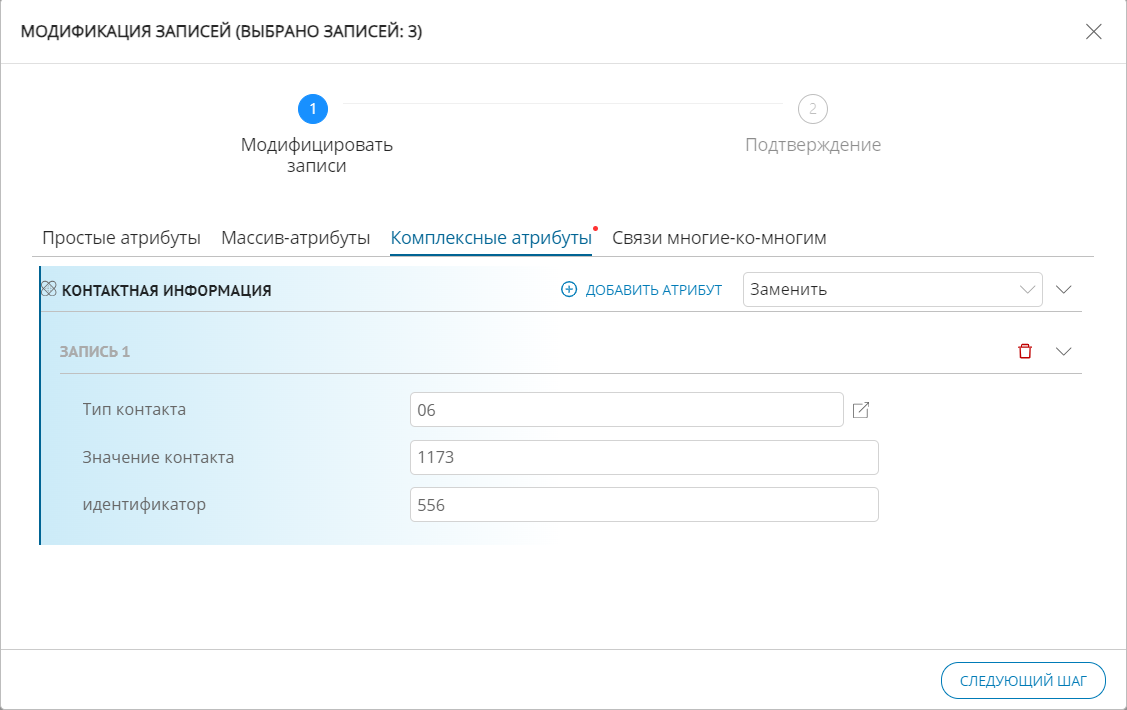Collapse the Контактная информация section

point(1063,289)
